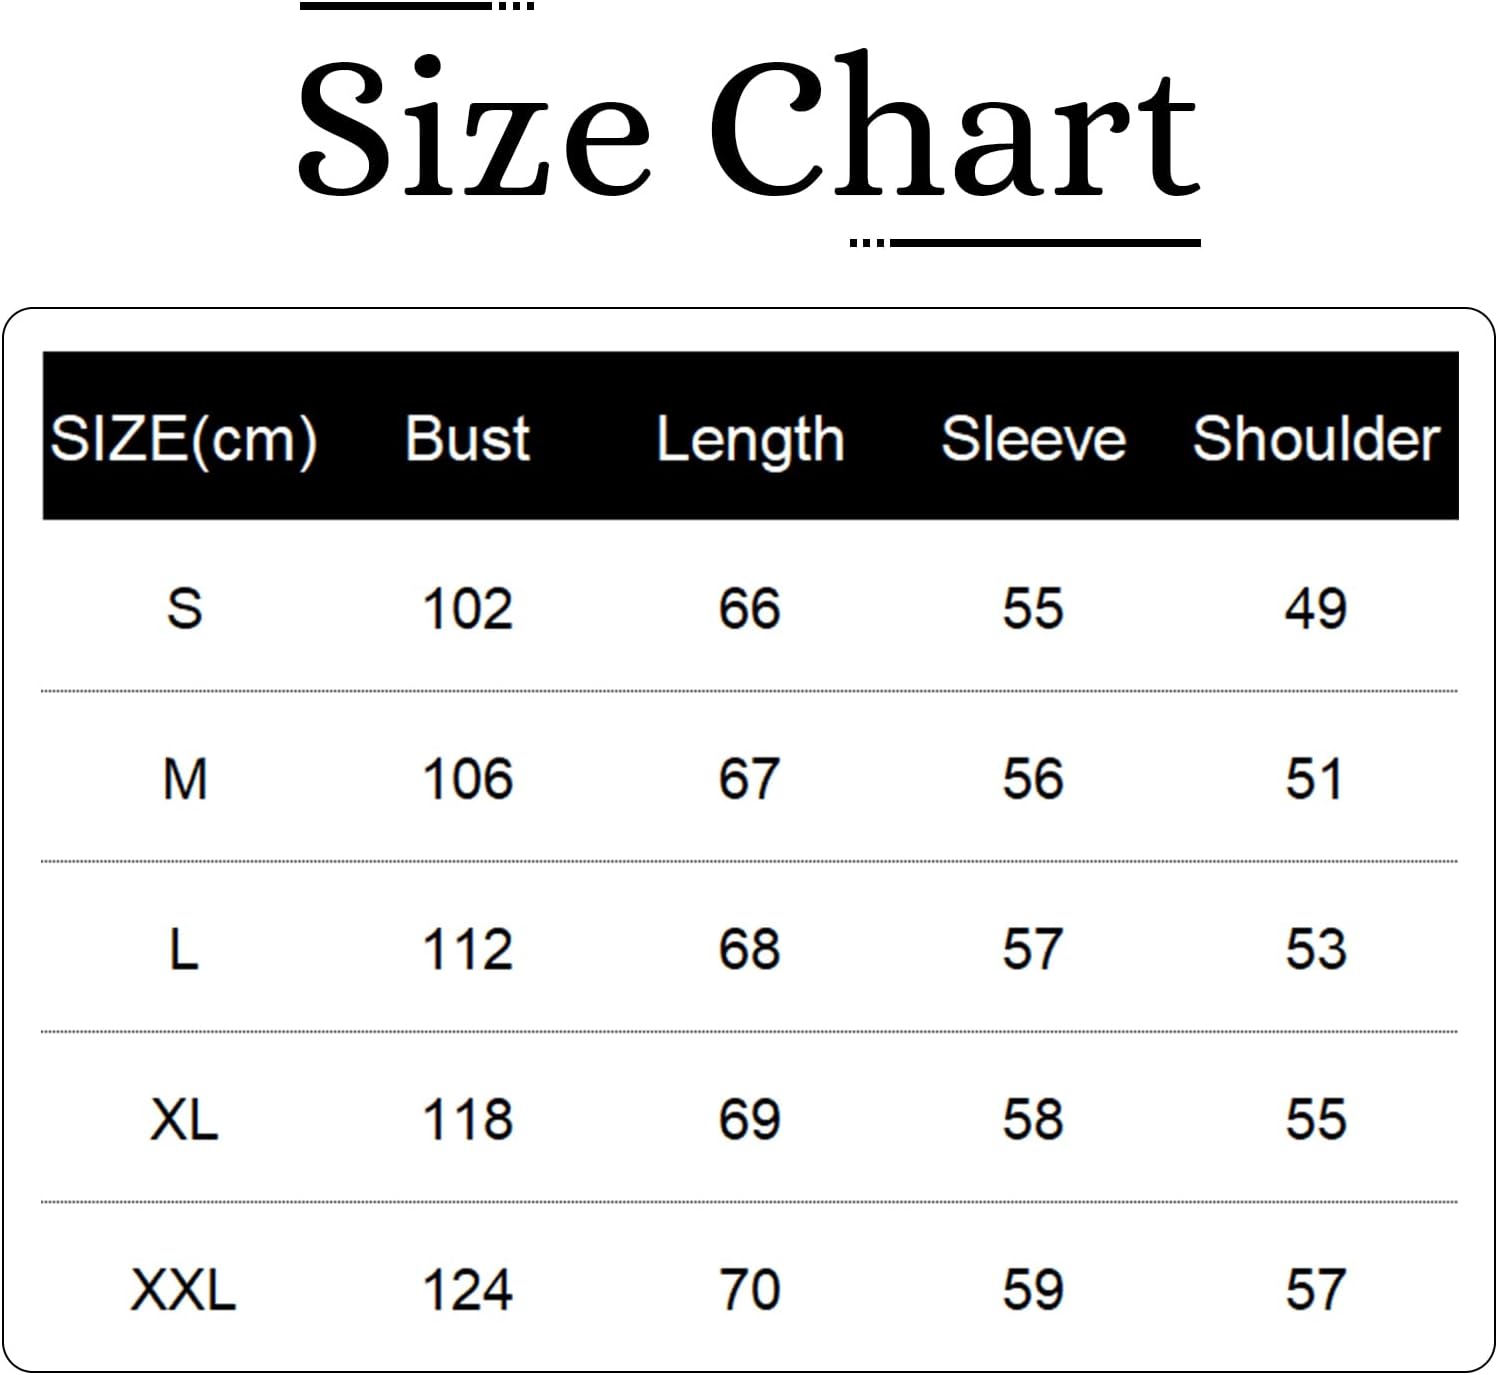Image resolution: width=1498 pixels, height=1375 pixels.
Task: Click bust value 106 for size M
Action: pos(467,779)
